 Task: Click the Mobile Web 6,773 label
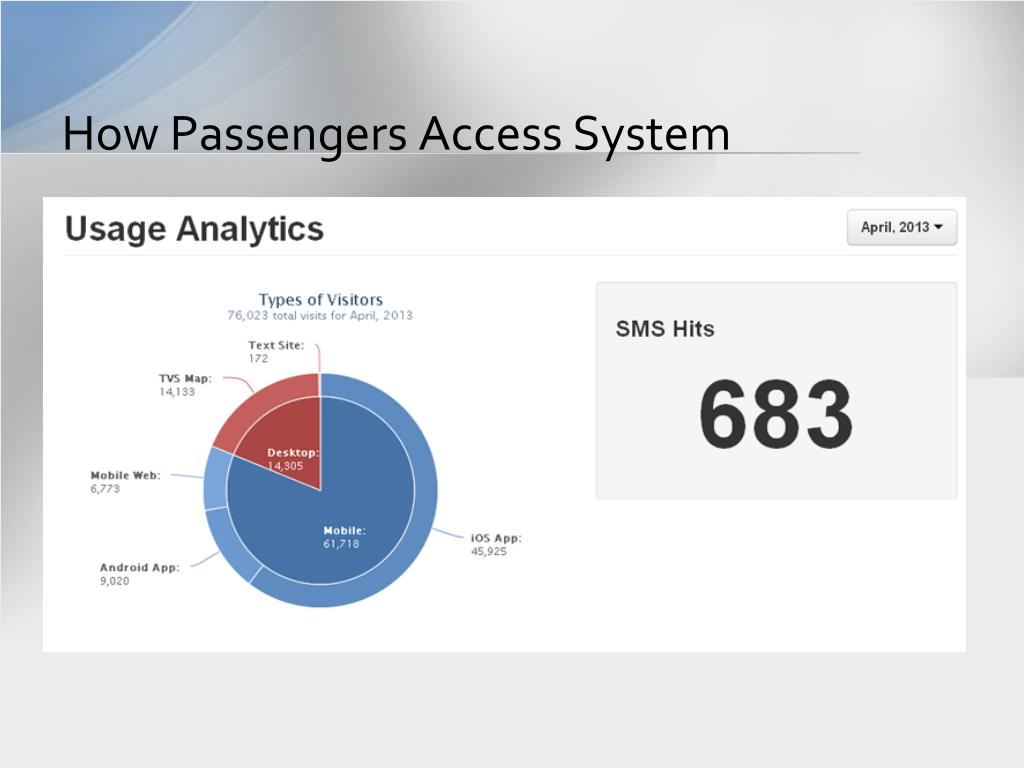click(125, 482)
